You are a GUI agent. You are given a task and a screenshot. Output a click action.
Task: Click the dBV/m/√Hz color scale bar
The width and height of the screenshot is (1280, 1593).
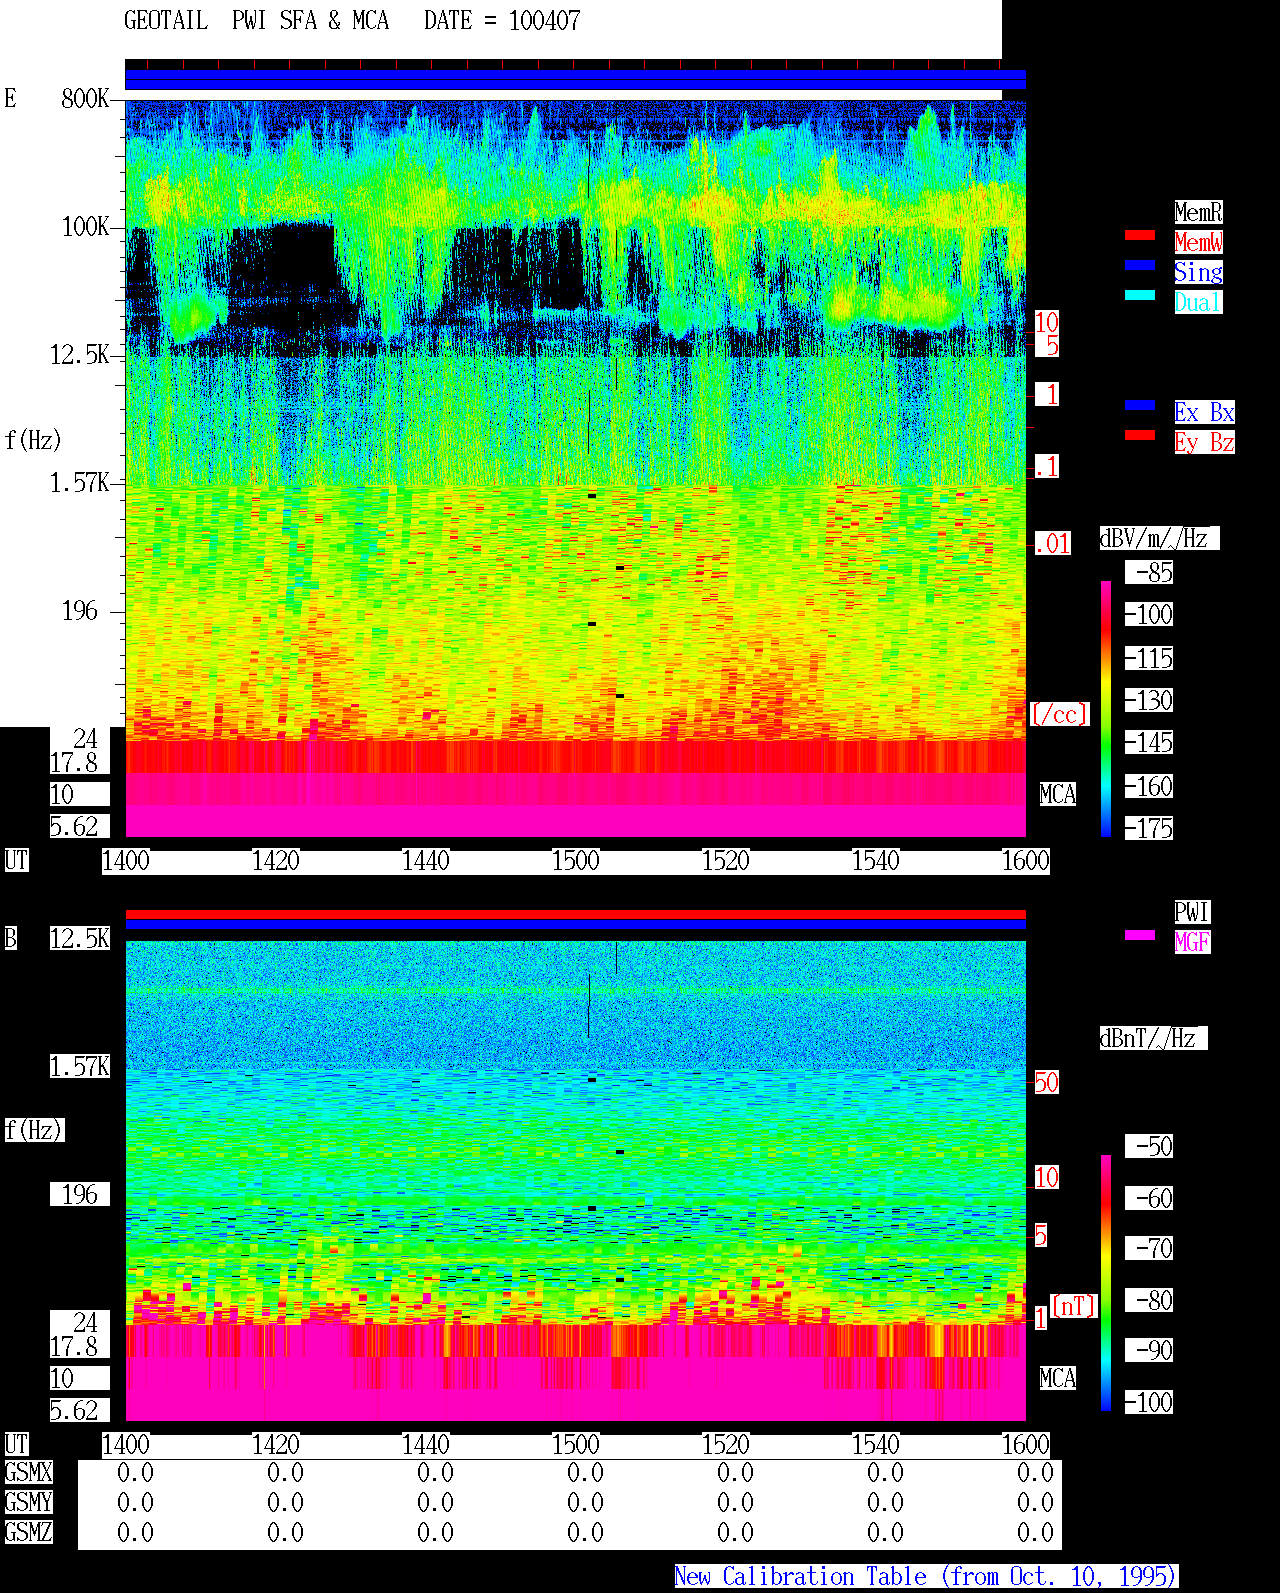pyautogui.click(x=1106, y=708)
